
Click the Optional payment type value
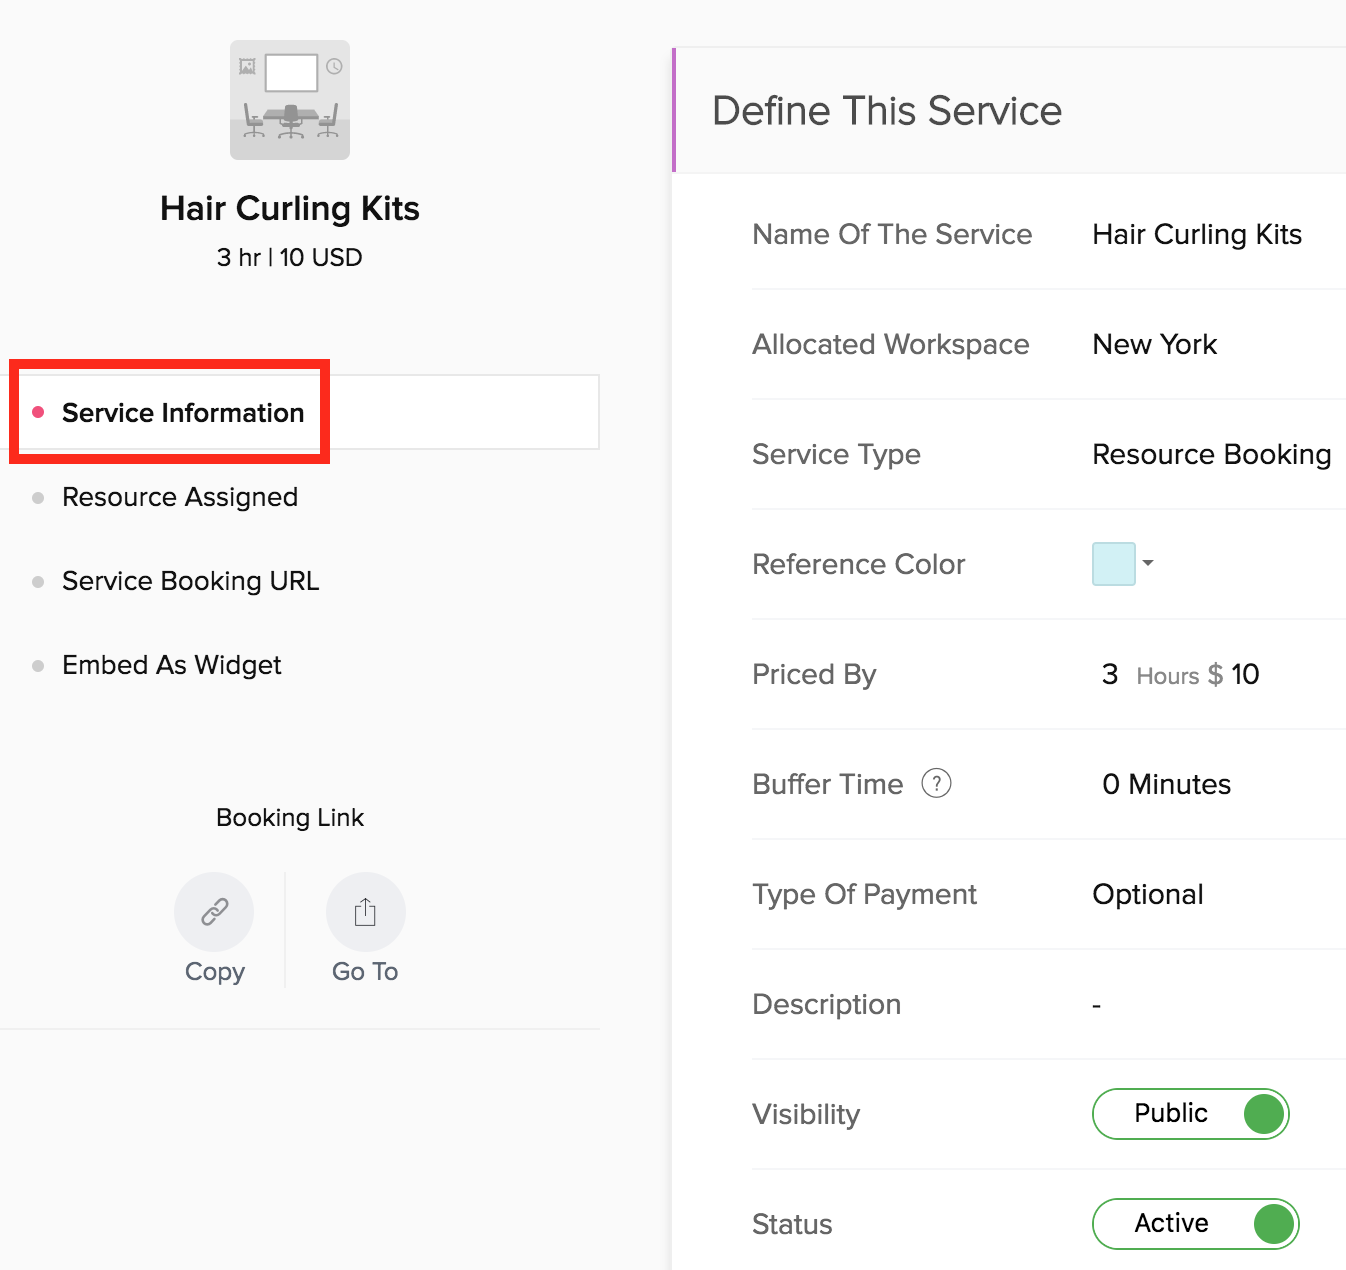pyautogui.click(x=1148, y=894)
